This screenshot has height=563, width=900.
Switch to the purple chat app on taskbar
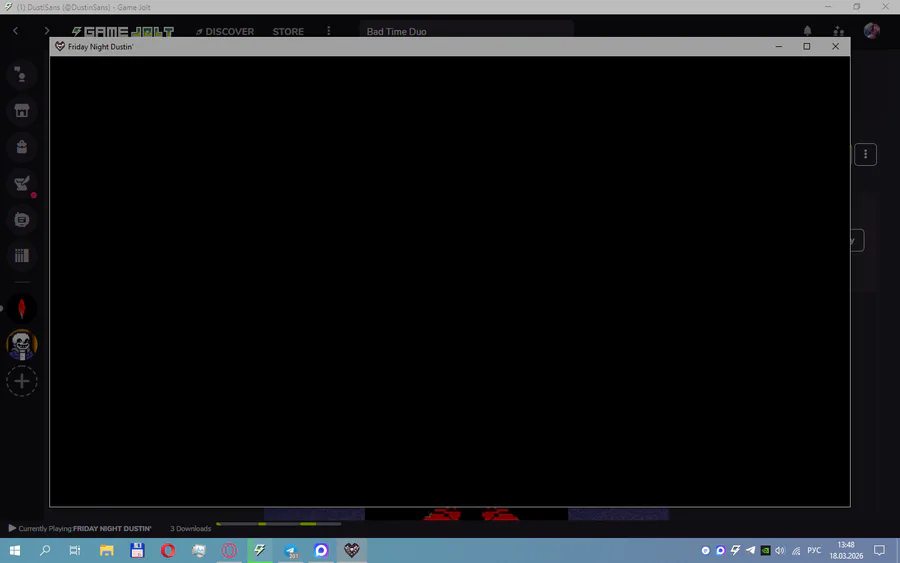click(x=321, y=551)
